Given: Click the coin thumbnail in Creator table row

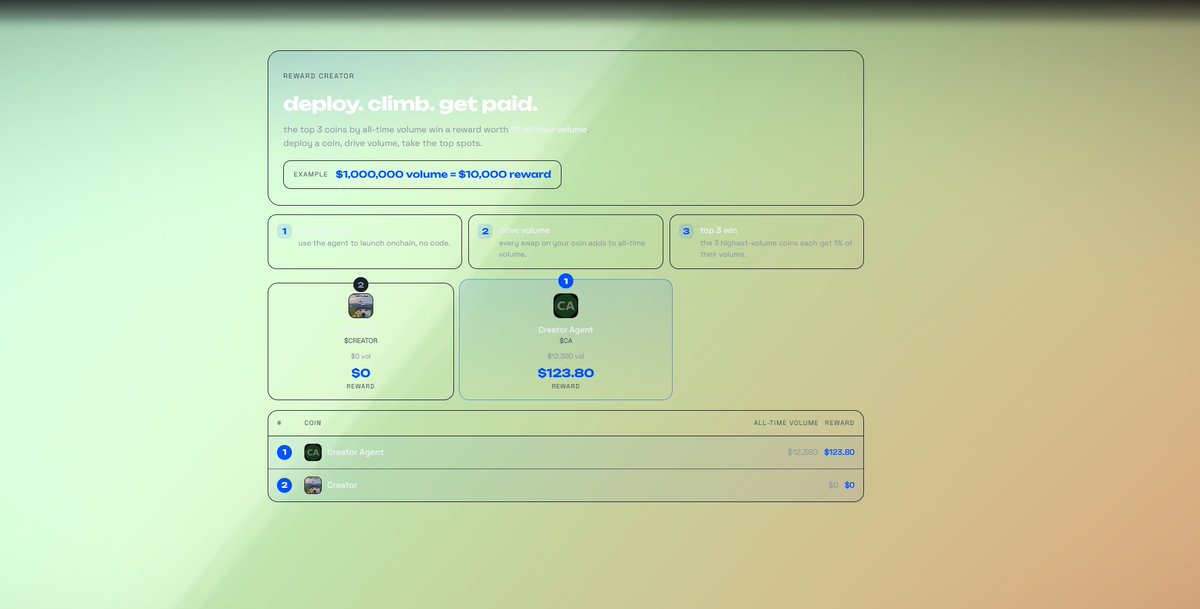Looking at the screenshot, I should (x=313, y=485).
